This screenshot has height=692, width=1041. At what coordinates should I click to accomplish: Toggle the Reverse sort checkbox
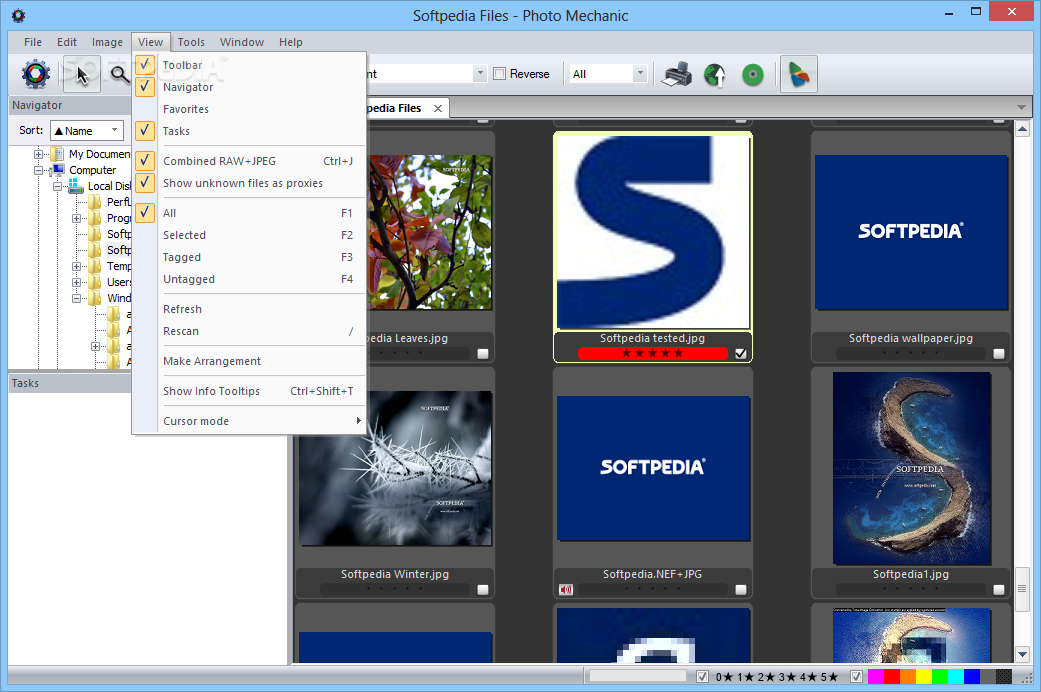pos(499,74)
